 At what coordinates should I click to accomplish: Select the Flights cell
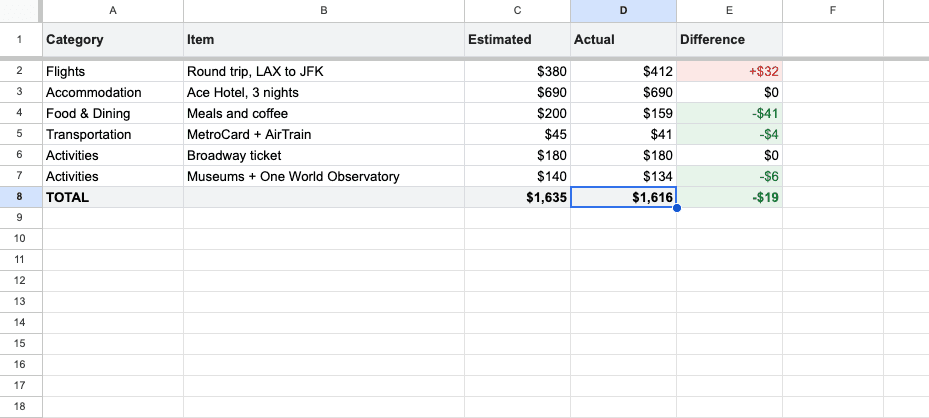point(113,72)
